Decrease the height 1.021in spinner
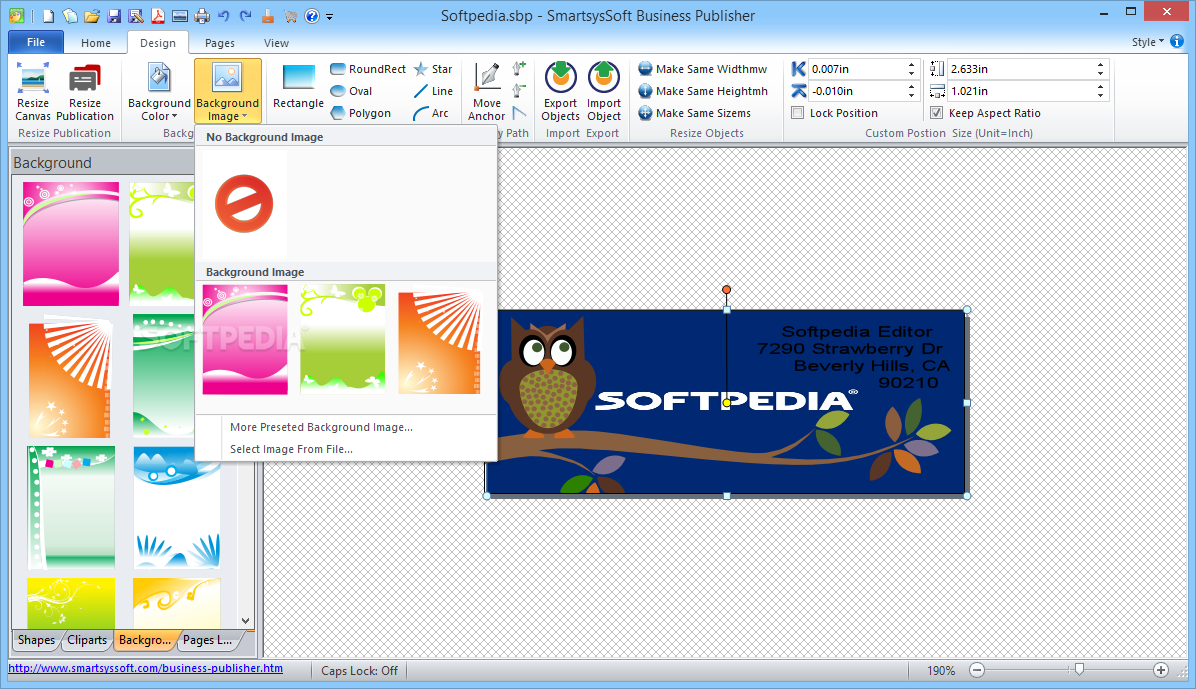 click(x=1101, y=95)
